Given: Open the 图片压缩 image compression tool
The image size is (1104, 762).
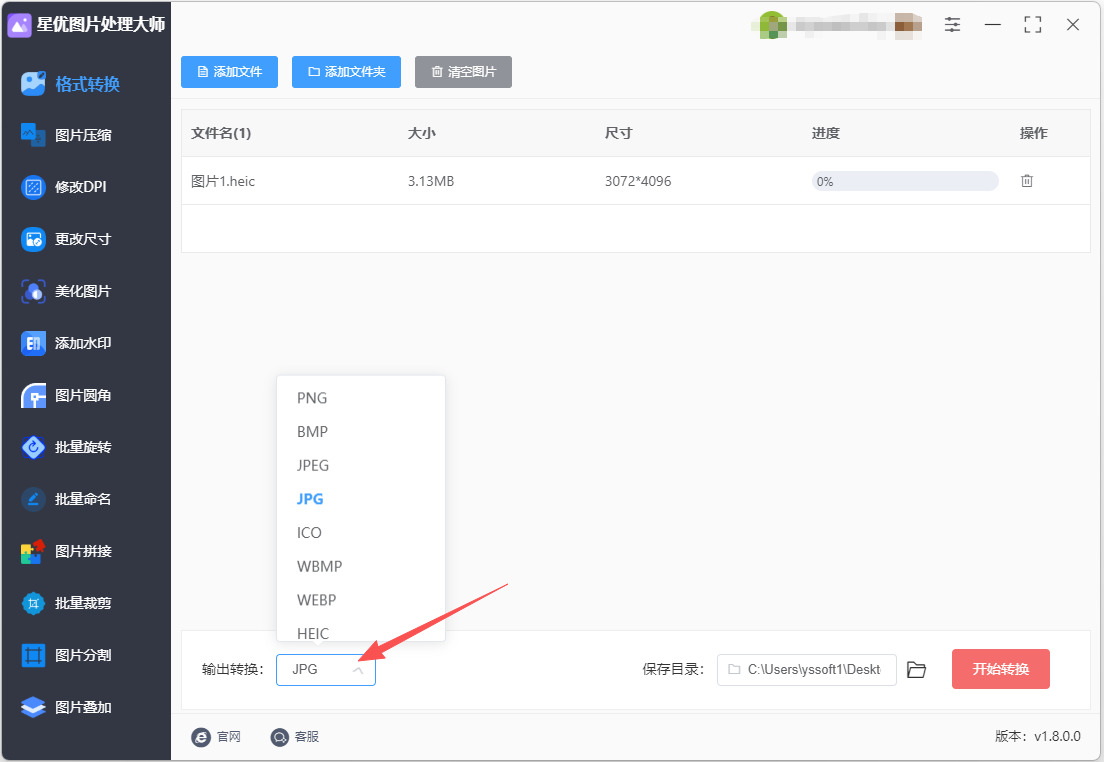Looking at the screenshot, I should tap(66, 135).
